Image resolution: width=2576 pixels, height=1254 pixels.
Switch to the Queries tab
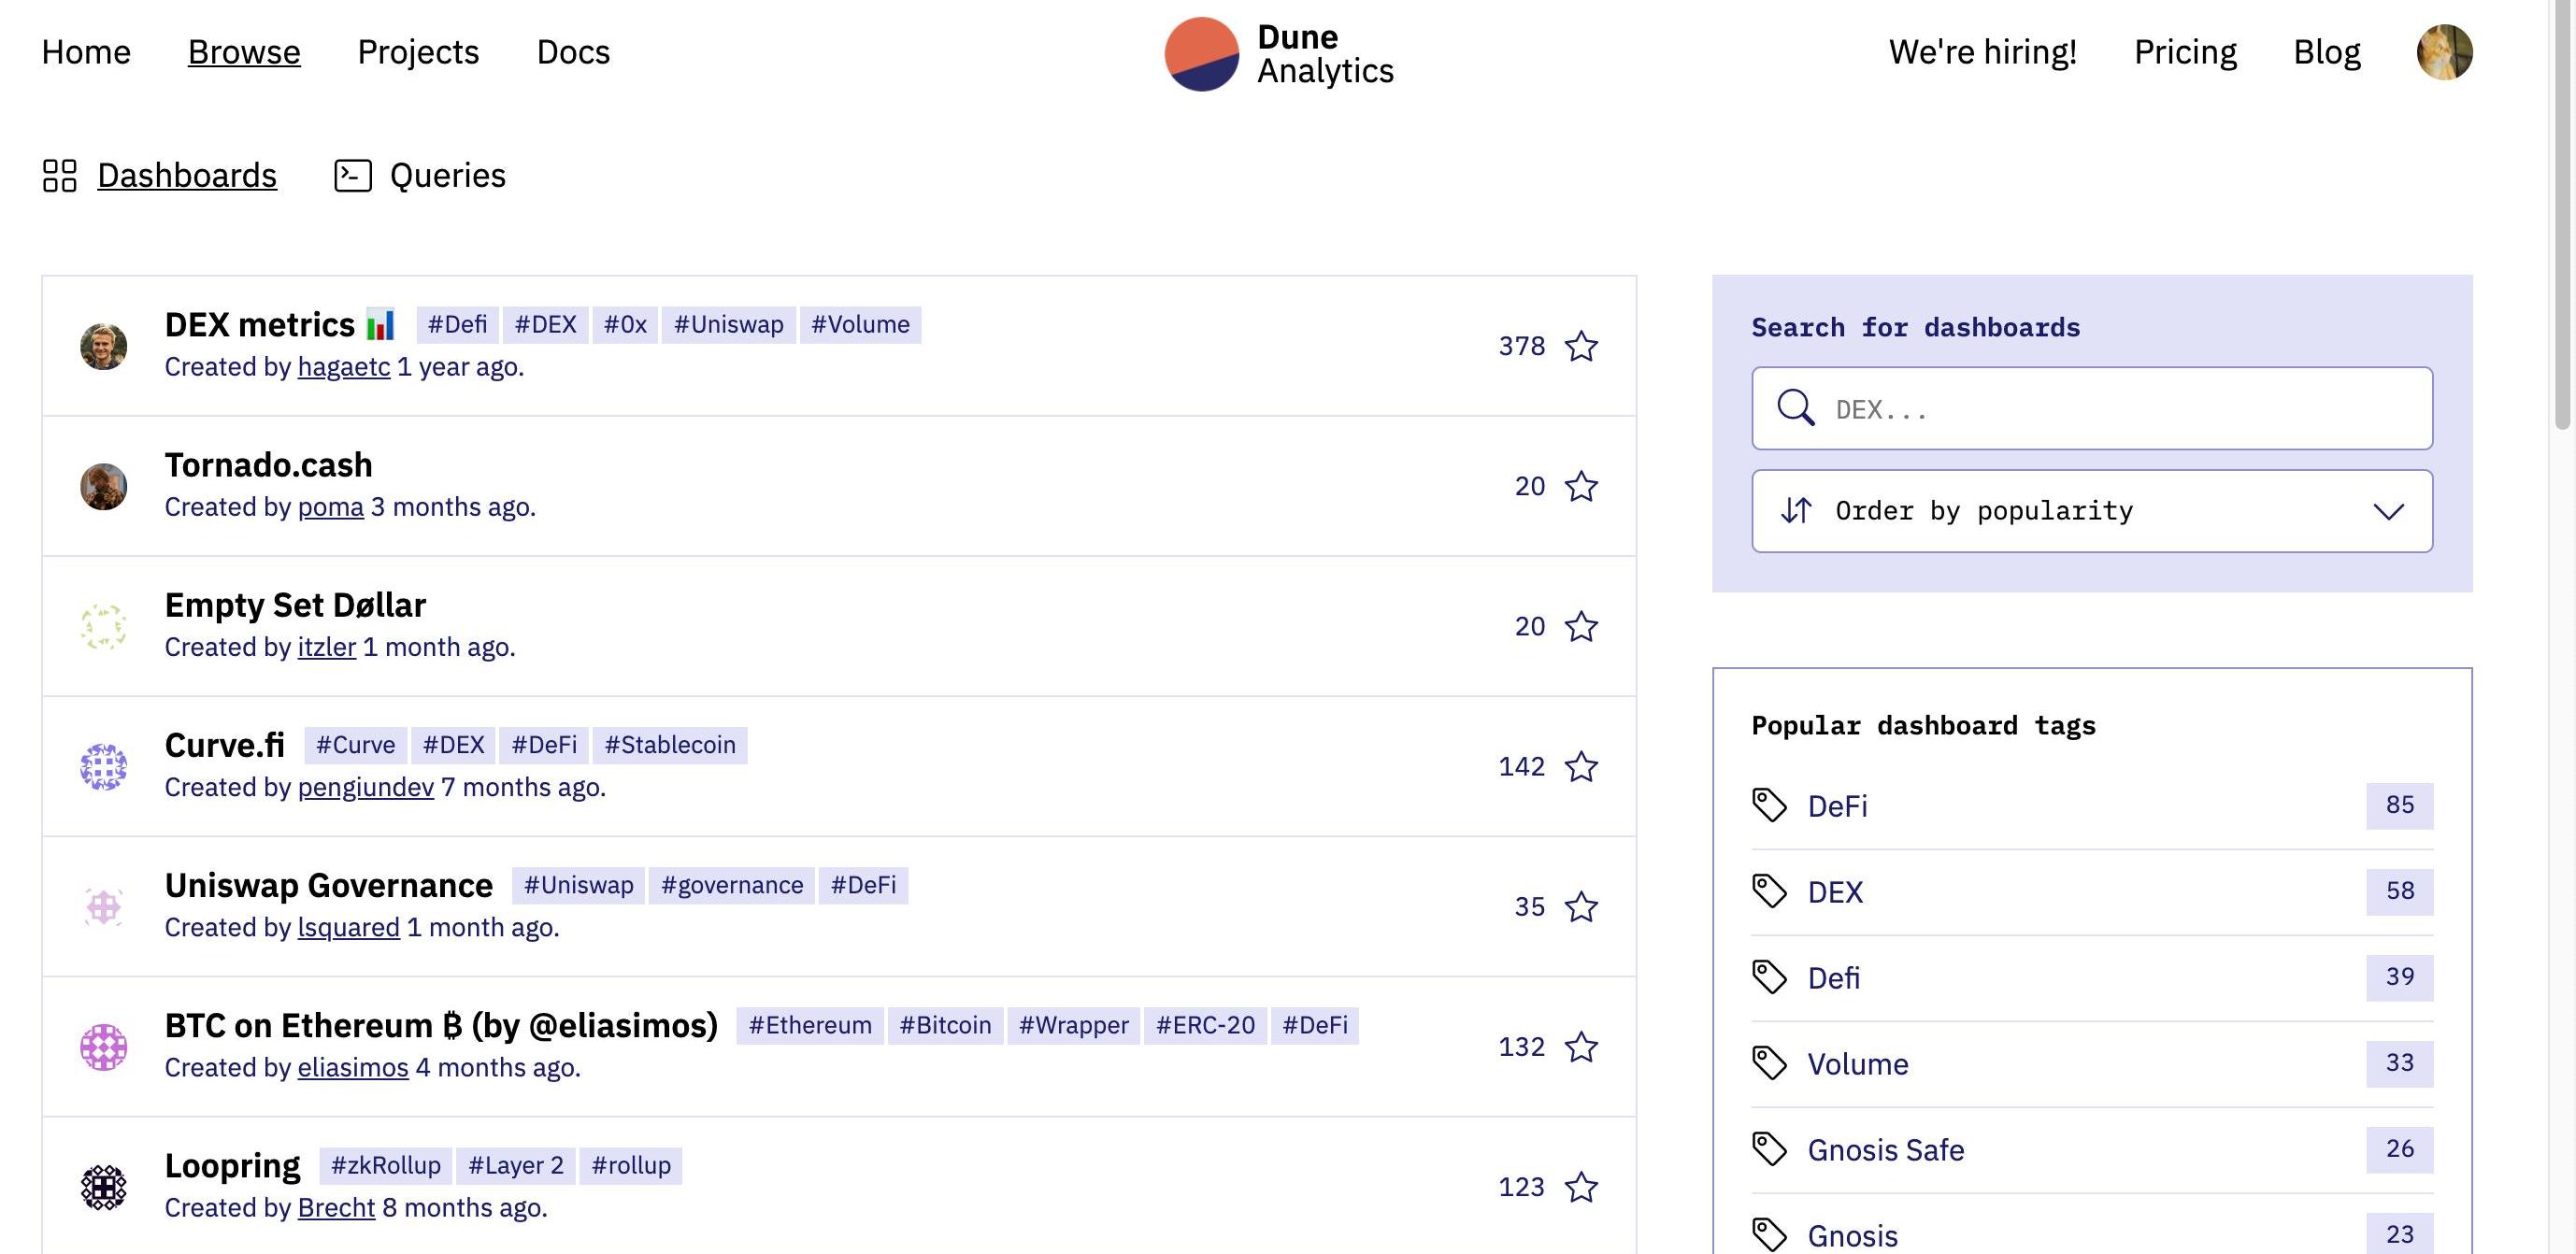click(x=447, y=175)
